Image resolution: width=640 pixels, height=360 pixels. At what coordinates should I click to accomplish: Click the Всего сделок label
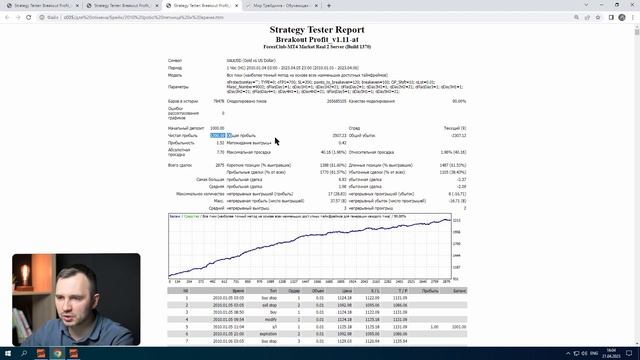(180, 165)
